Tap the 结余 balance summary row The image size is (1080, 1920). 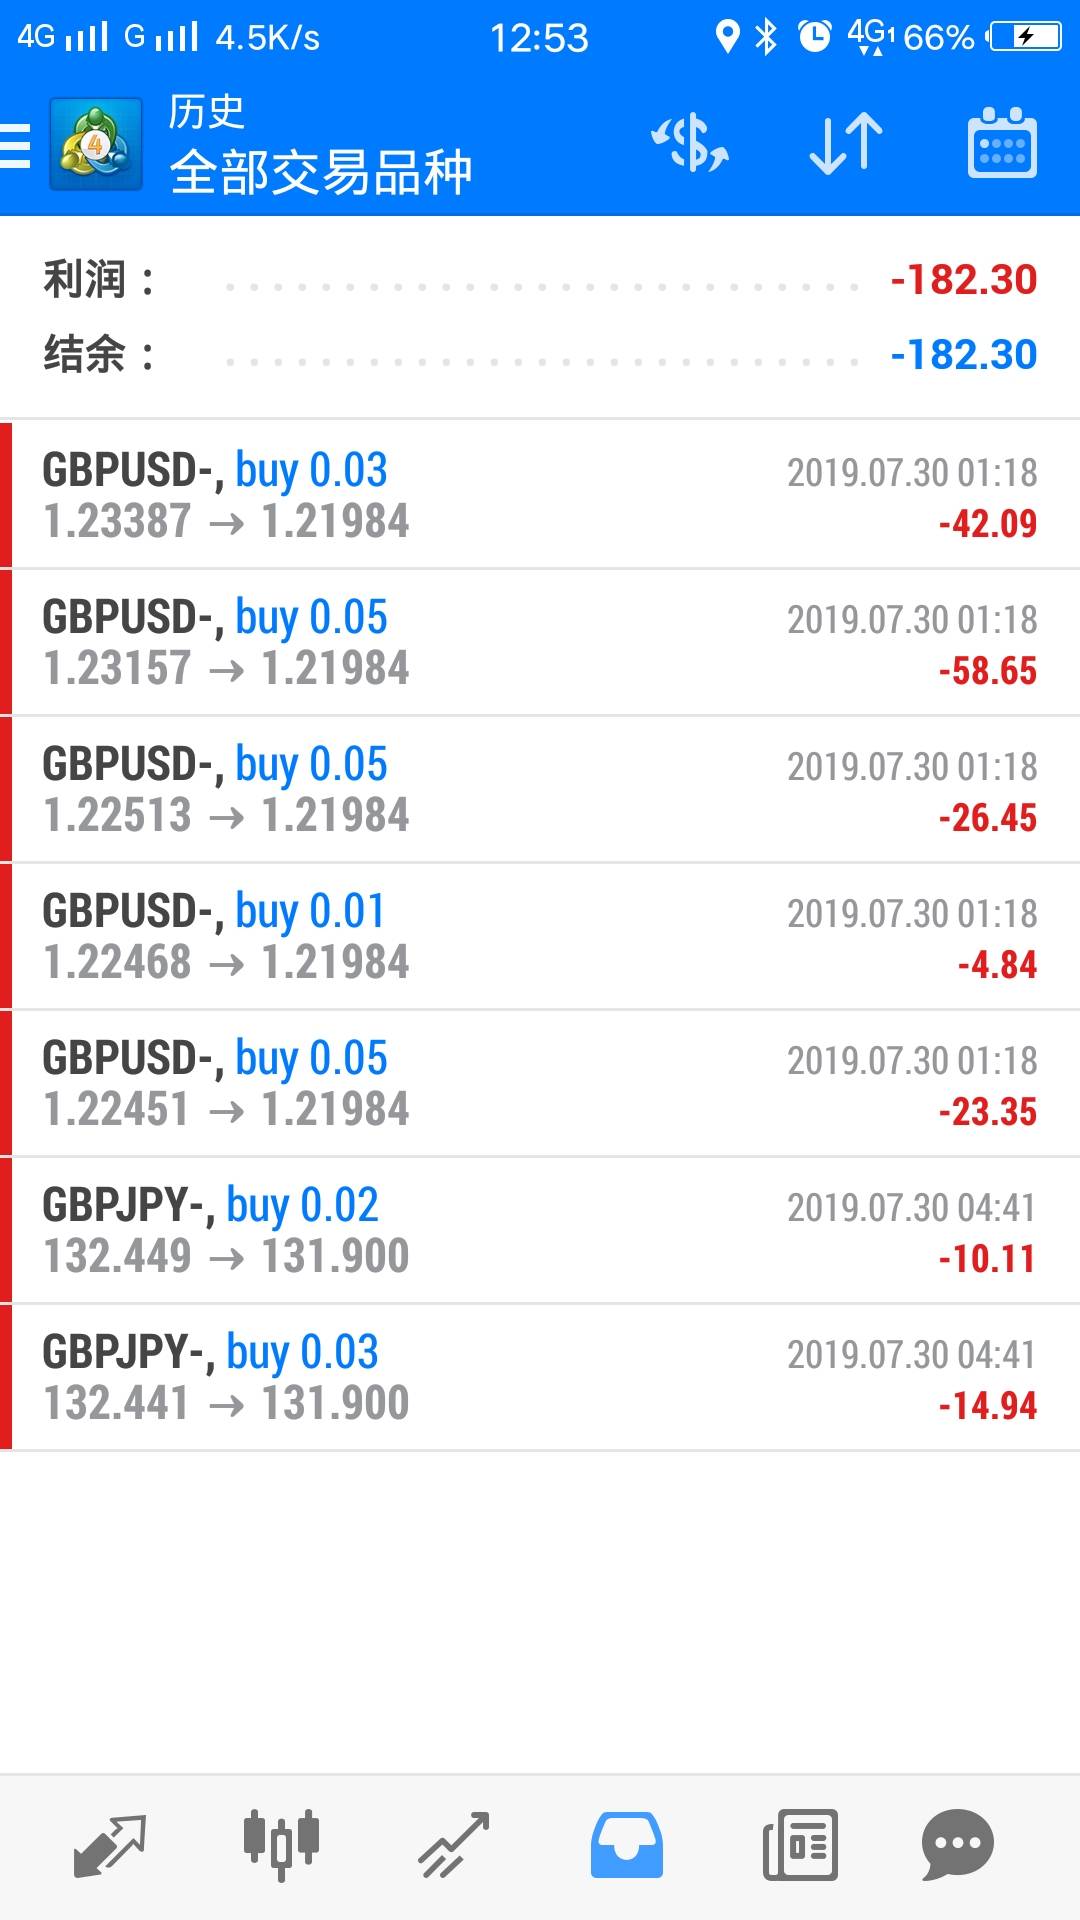[x=540, y=355]
